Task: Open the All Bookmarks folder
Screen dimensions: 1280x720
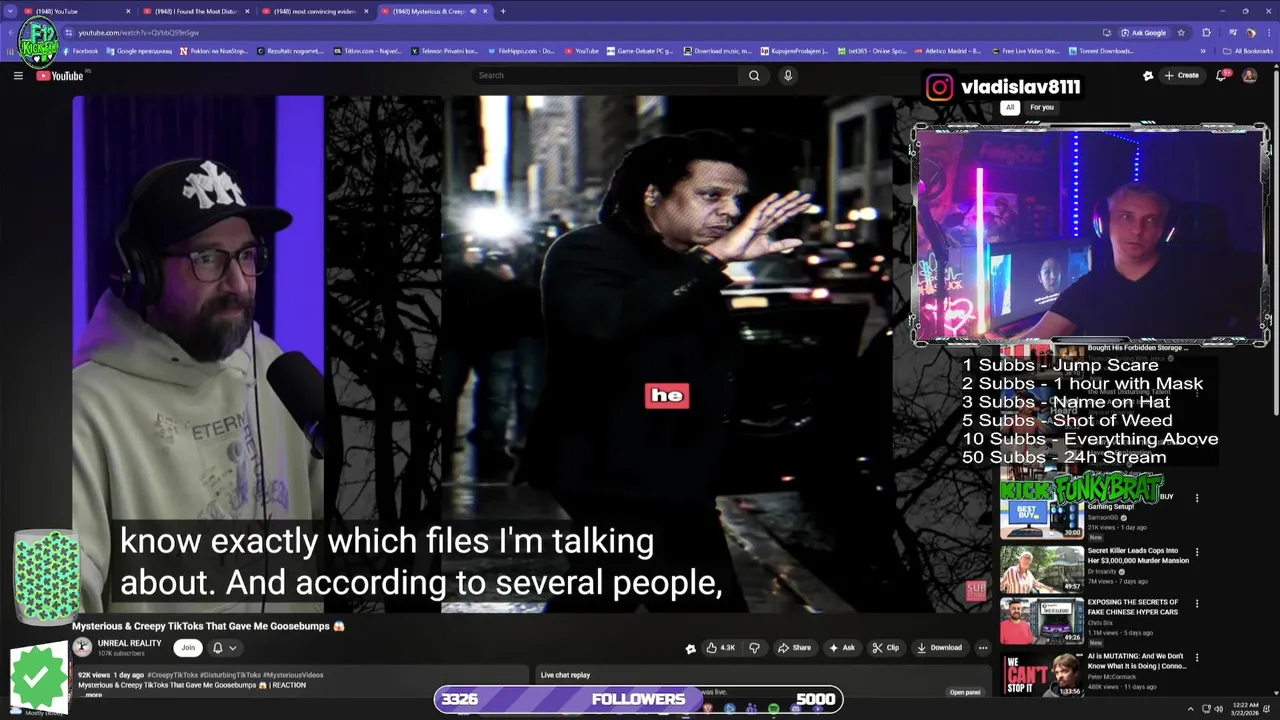Action: [1248, 51]
